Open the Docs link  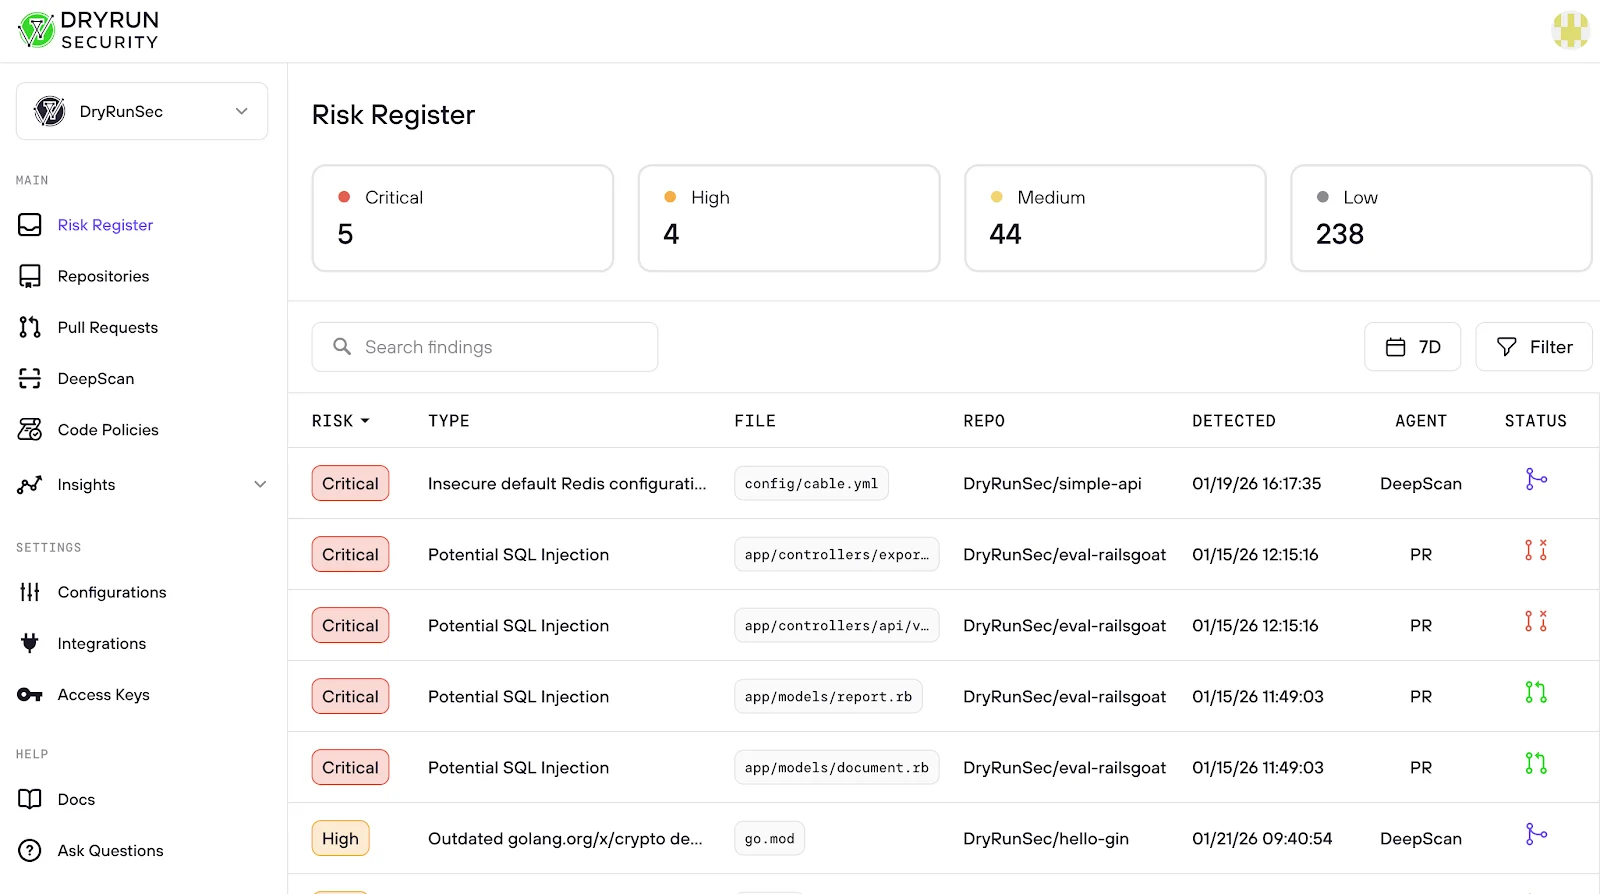click(76, 799)
